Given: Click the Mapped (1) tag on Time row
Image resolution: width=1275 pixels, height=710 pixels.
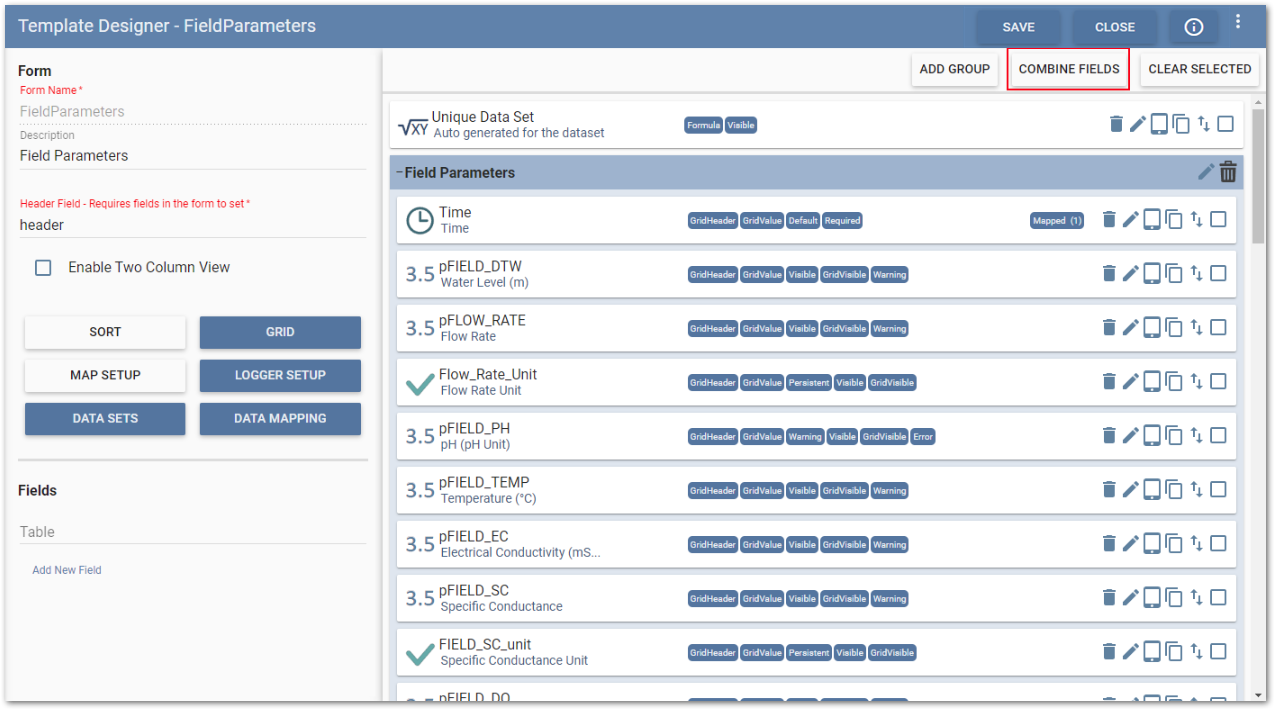Looking at the screenshot, I should pos(1057,220).
